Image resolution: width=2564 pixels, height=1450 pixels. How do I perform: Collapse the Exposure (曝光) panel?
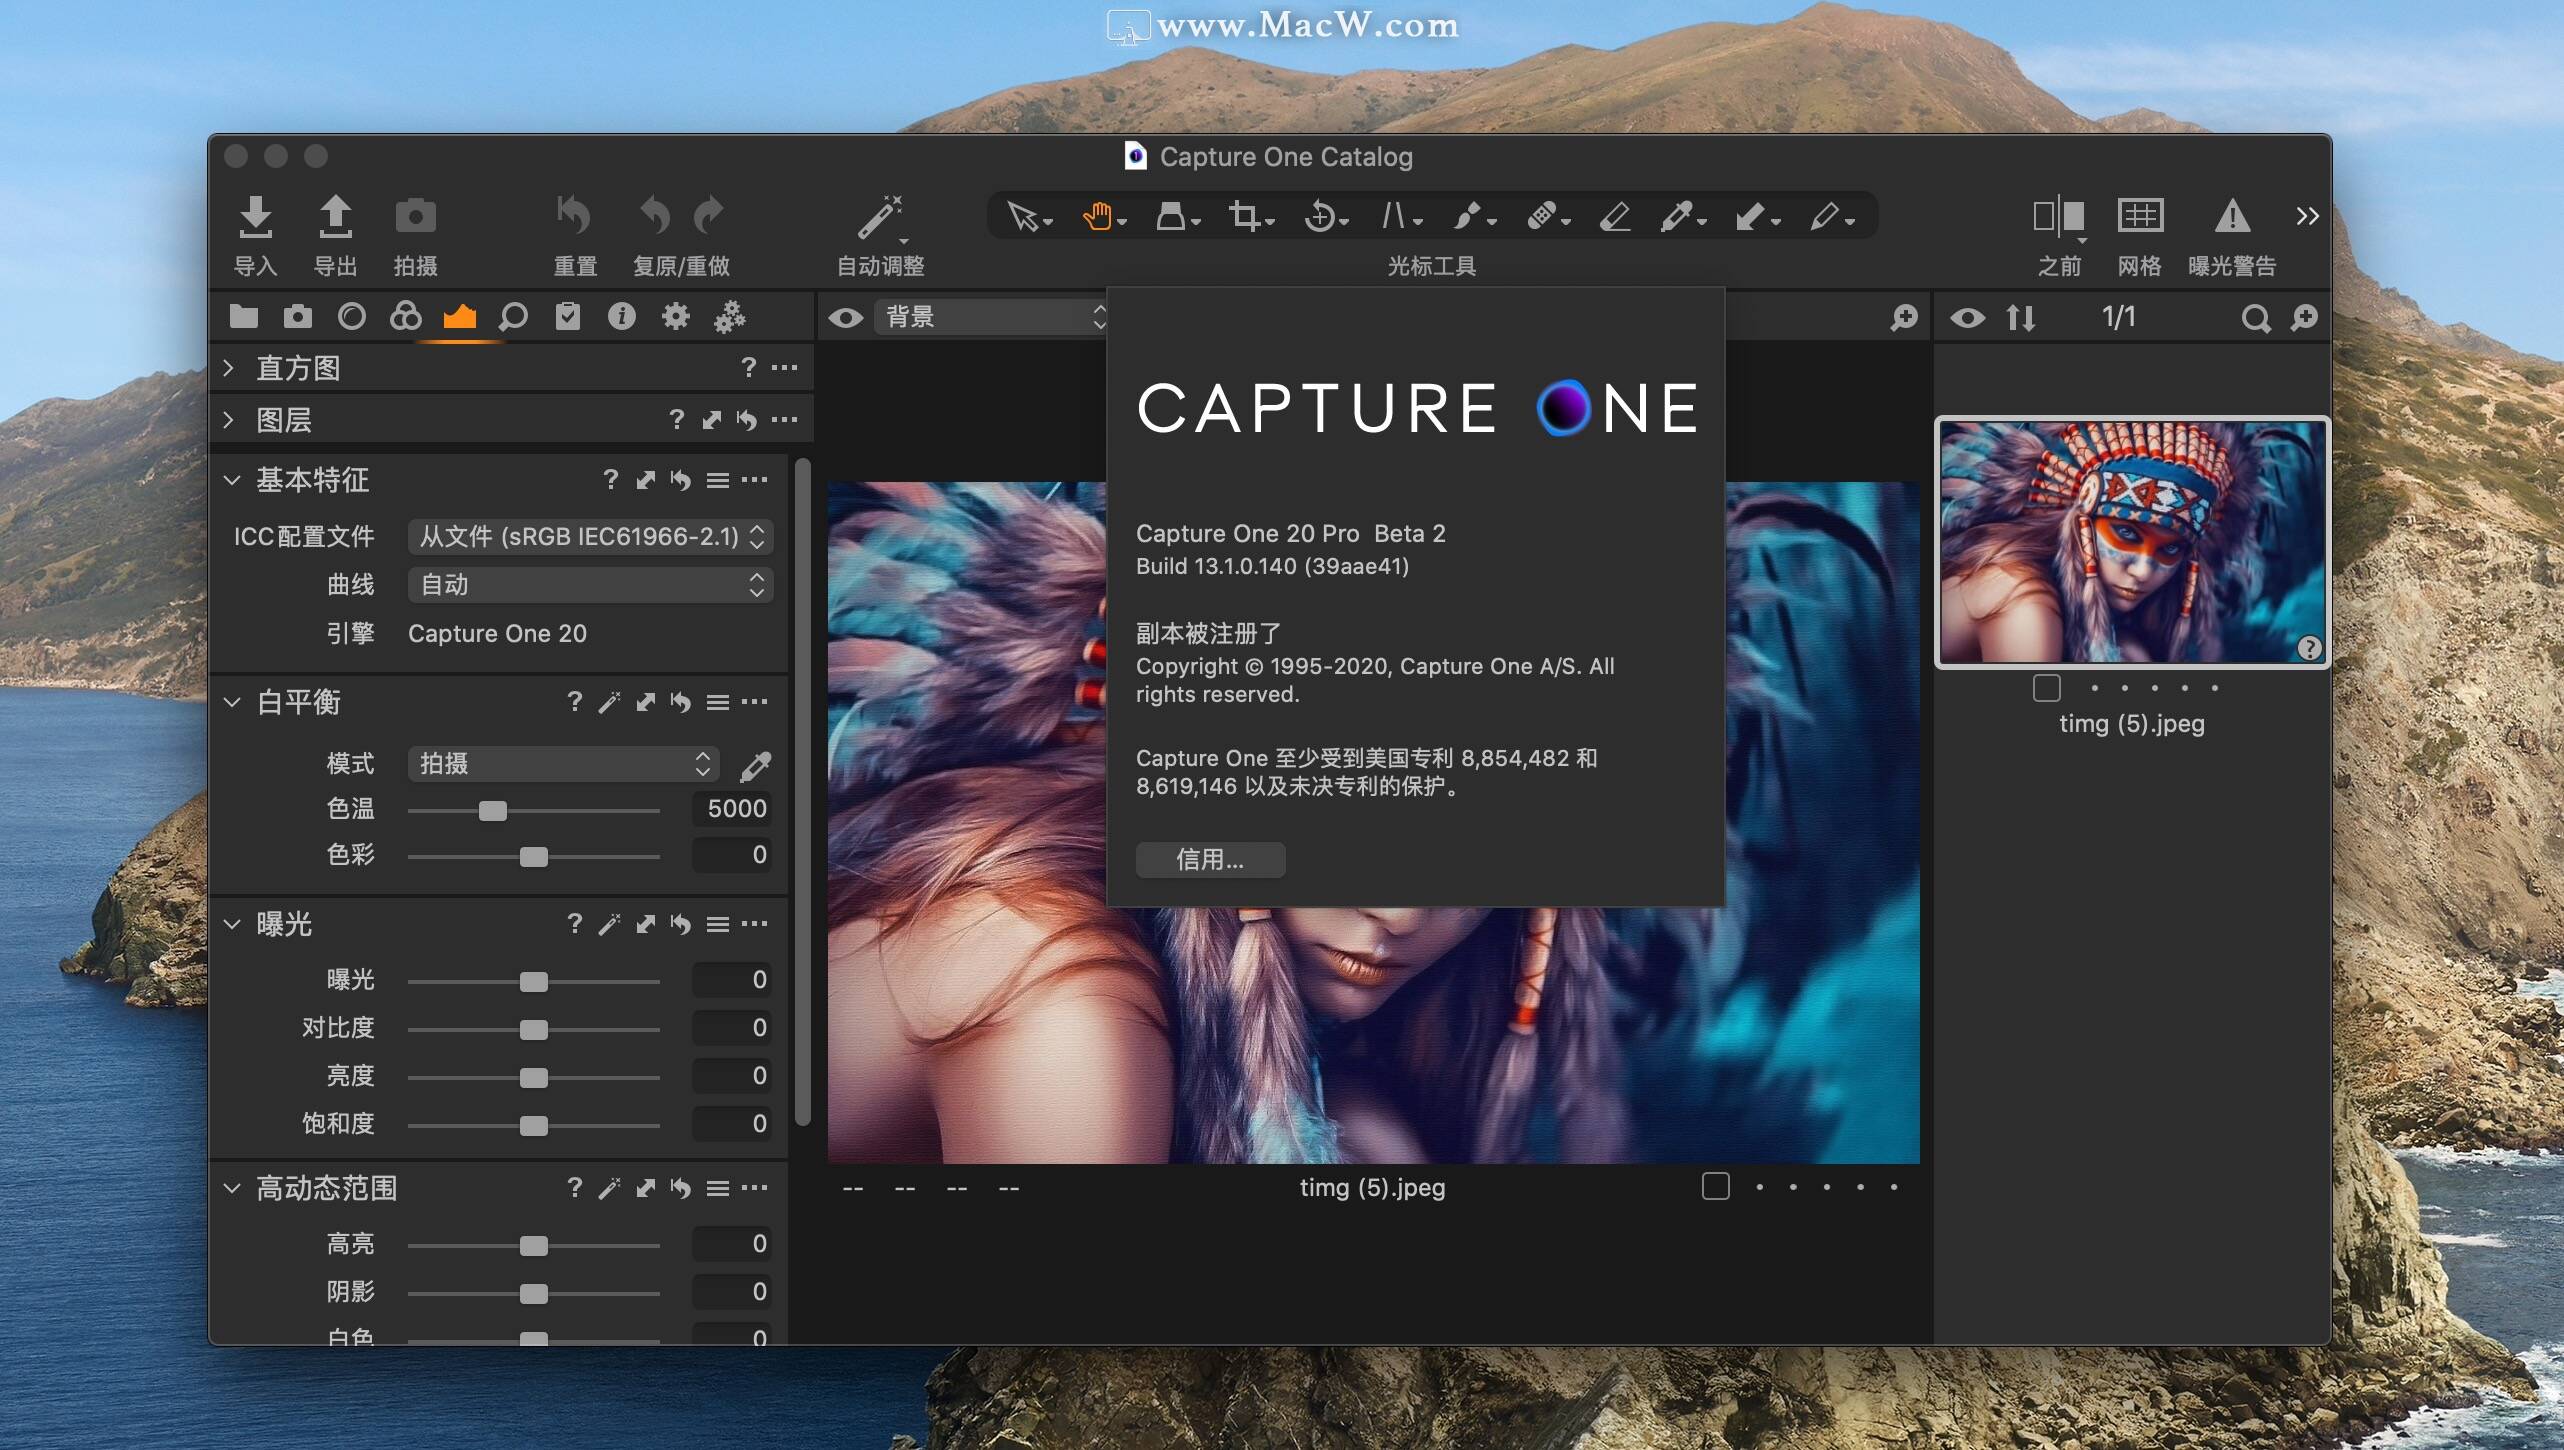pos(232,924)
